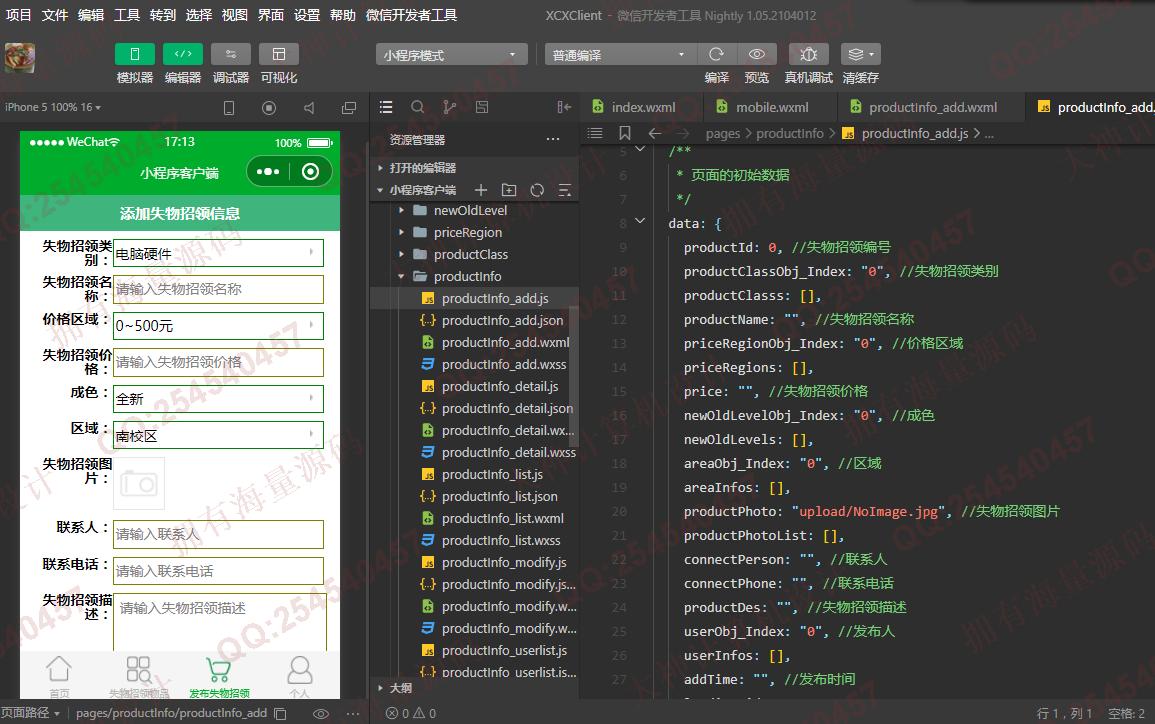Viewport: 1155px width, 724px height.
Task: Click the device rotate phone icon in simulator bar
Action: coord(229,108)
